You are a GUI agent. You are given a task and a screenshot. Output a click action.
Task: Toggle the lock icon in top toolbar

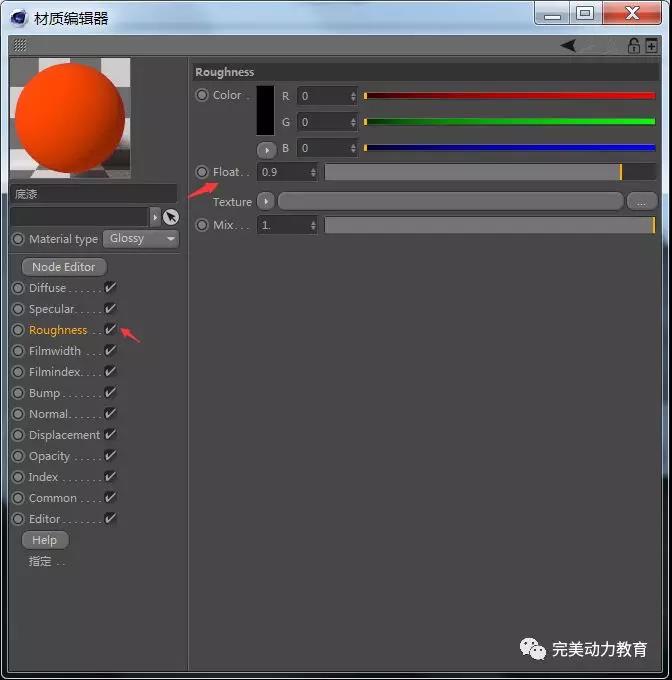click(x=633, y=46)
